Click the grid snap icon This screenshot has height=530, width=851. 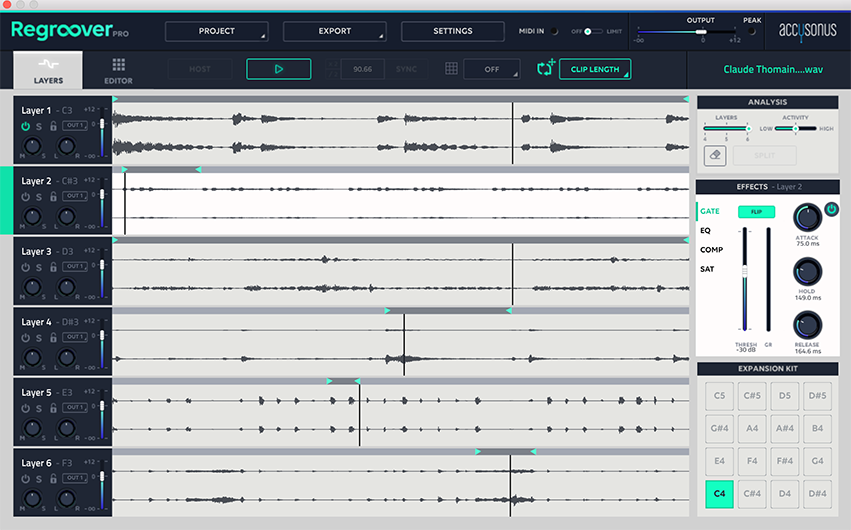point(451,68)
